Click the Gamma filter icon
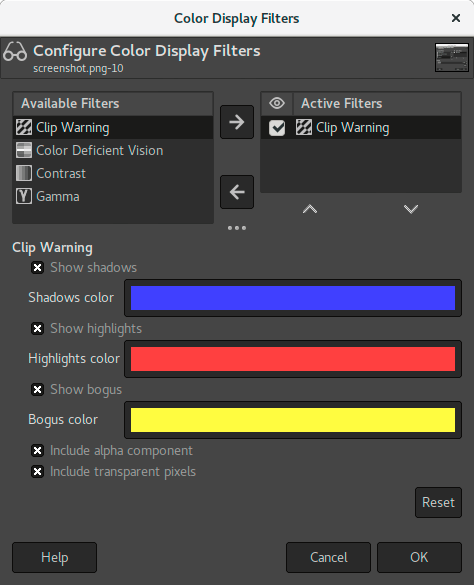The width and height of the screenshot is (474, 585). pos(24,196)
